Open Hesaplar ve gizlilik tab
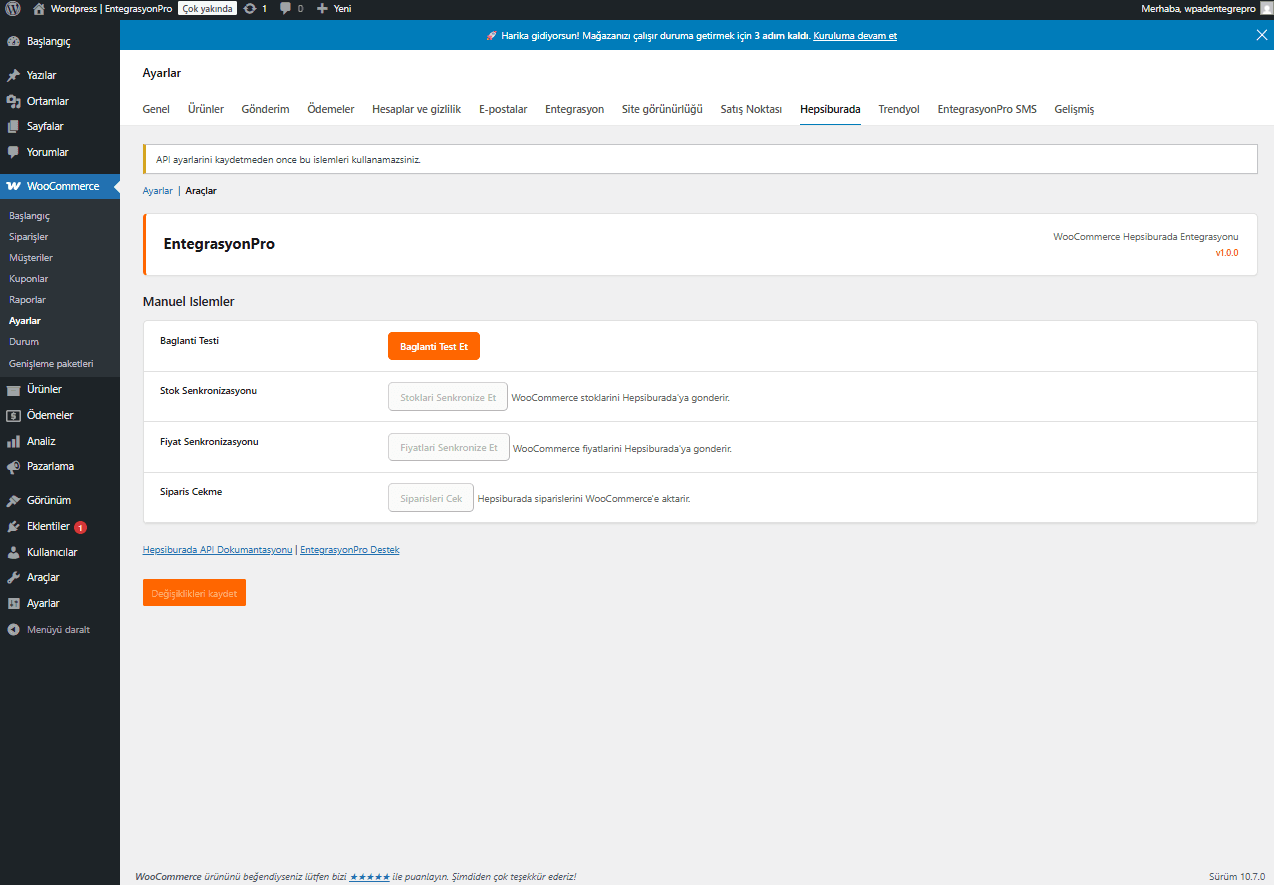This screenshot has height=885, width=1274. pos(416,109)
